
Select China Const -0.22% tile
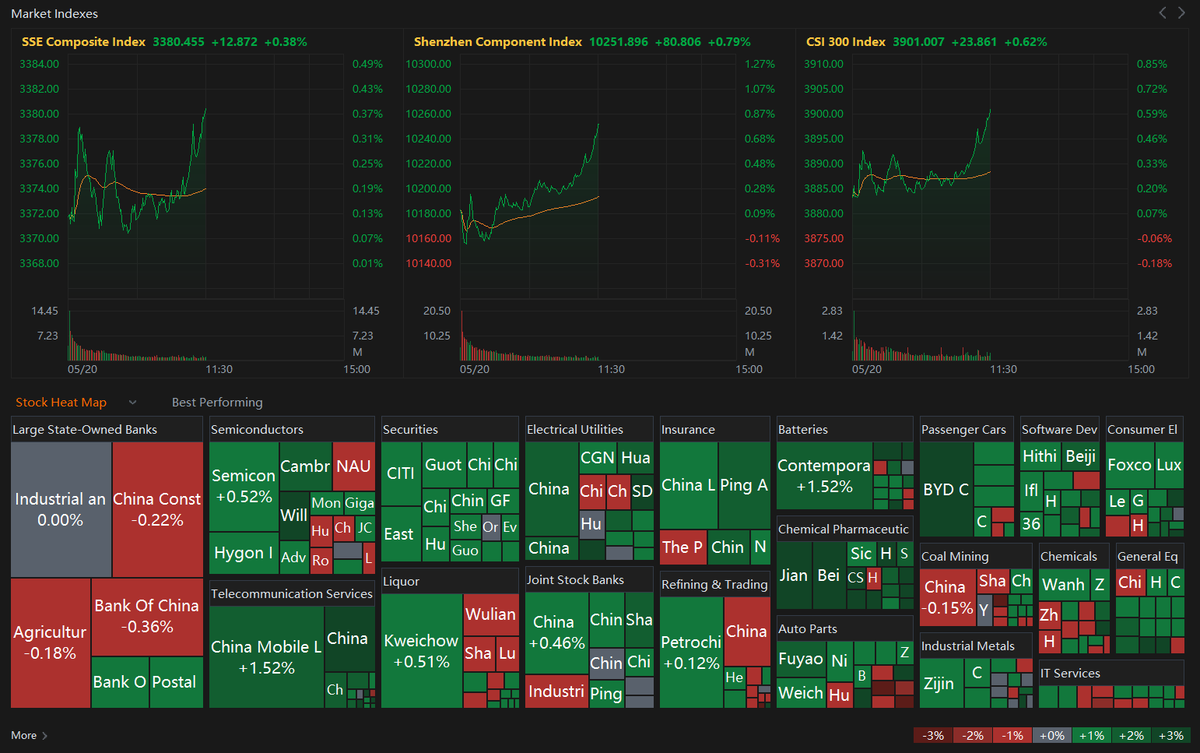coord(158,509)
